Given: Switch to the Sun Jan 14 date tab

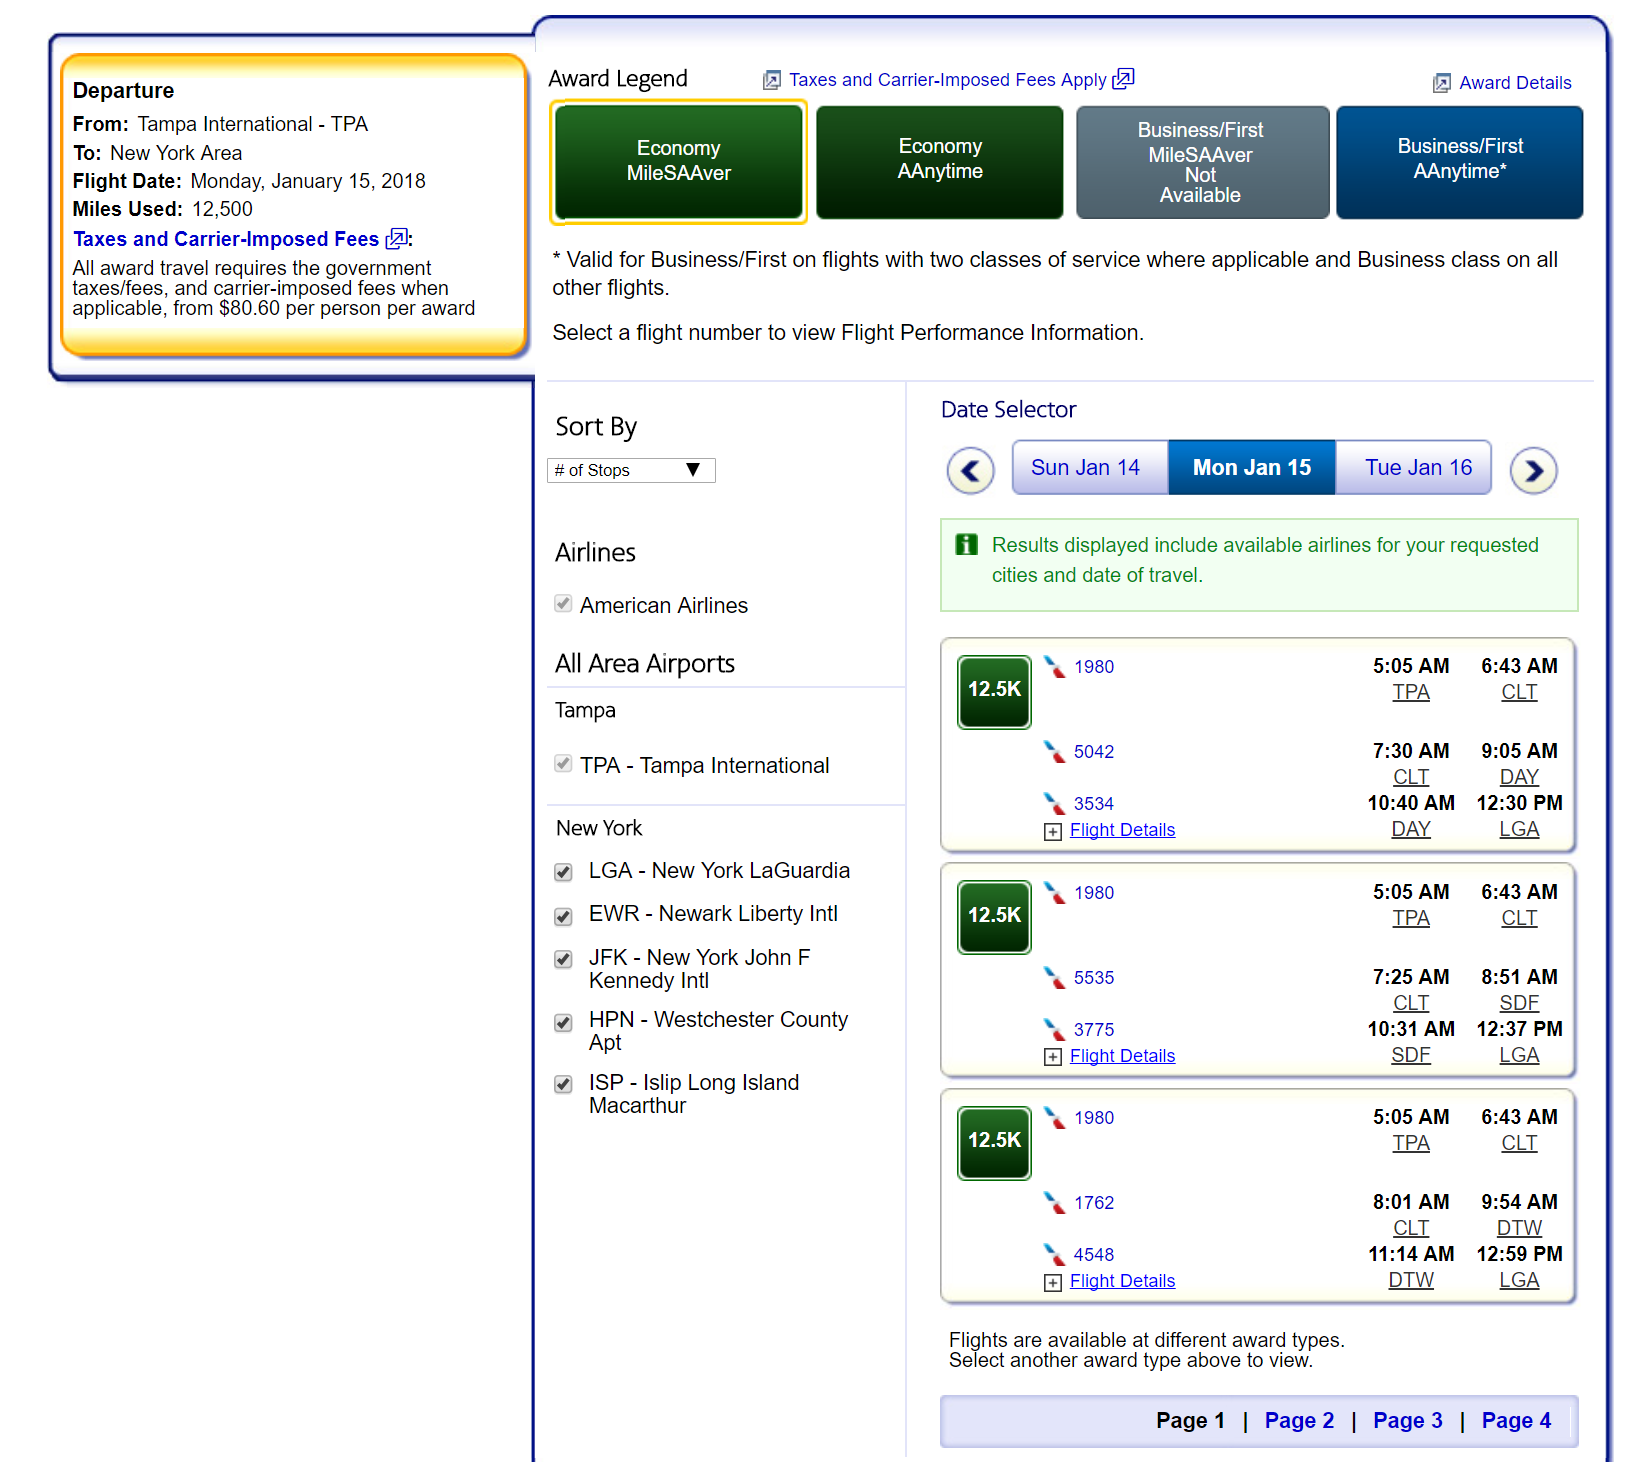Looking at the screenshot, I should click(x=1085, y=468).
